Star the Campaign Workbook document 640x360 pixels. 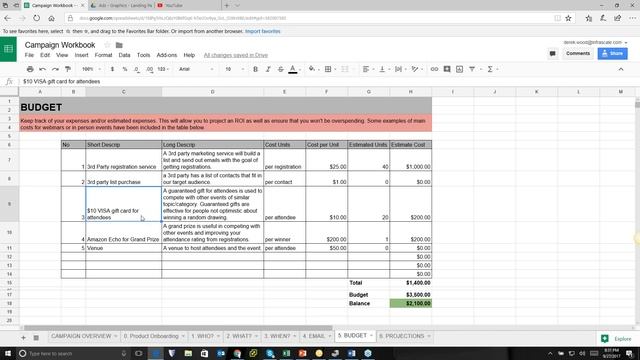coord(107,45)
